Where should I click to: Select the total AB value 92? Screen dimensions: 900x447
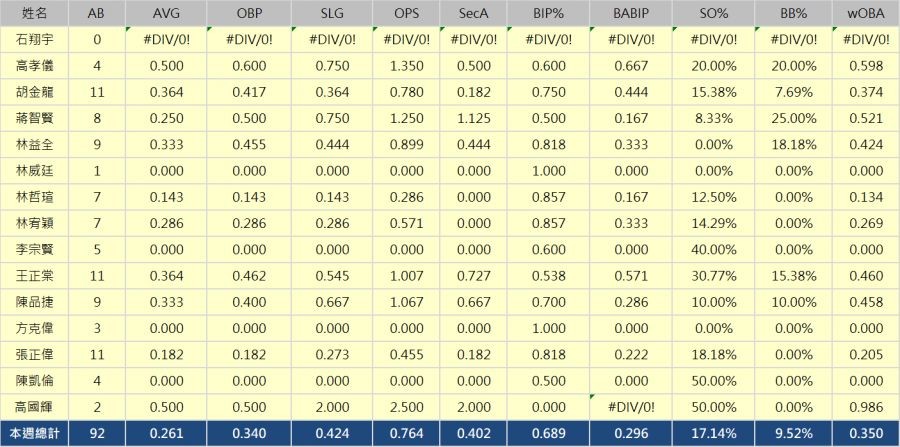[96, 433]
